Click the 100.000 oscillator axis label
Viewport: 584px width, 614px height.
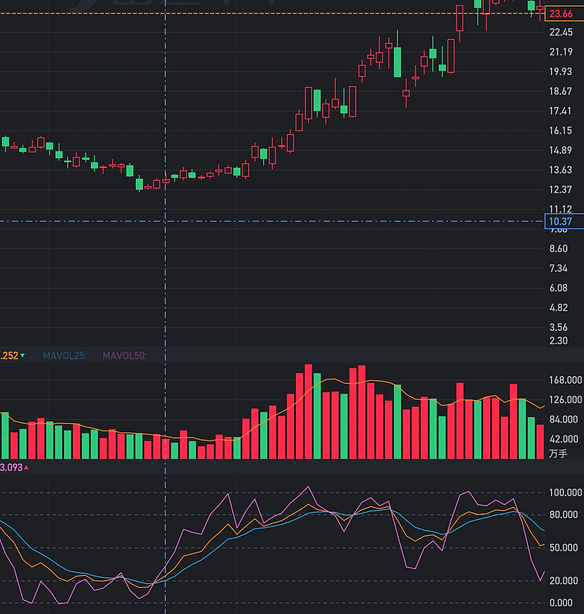(x=566, y=492)
